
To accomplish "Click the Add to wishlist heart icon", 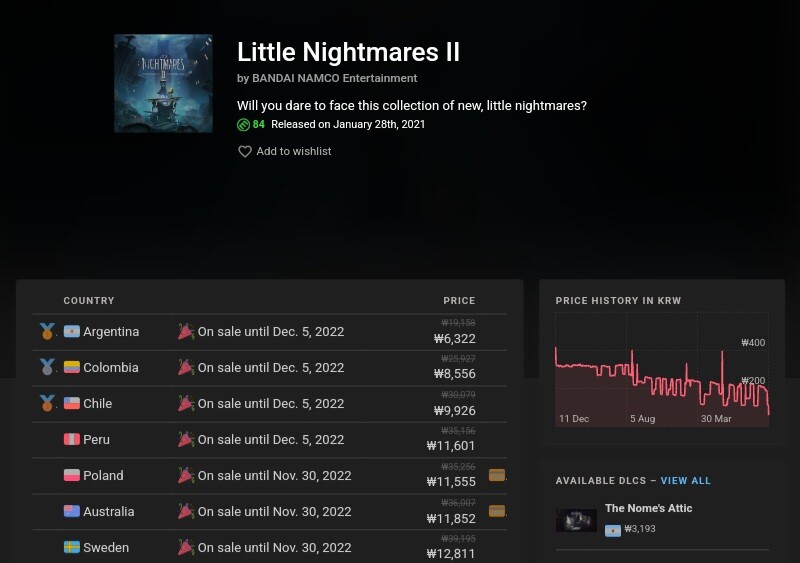I will pos(244,152).
